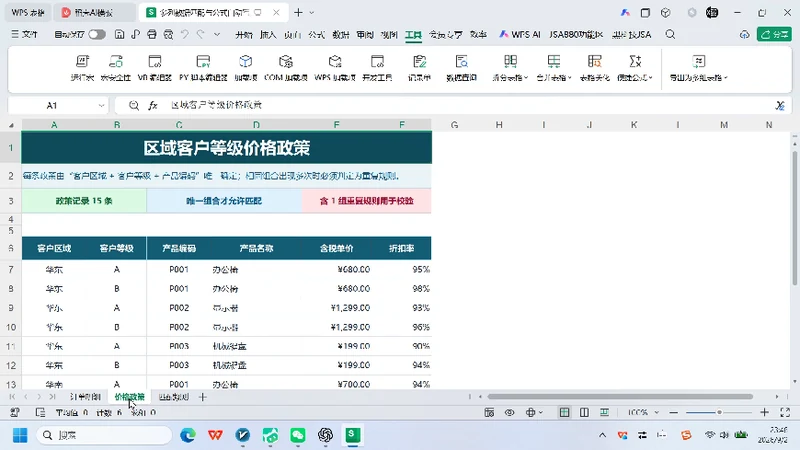Switch to page layout view icon

pyautogui.click(x=584, y=412)
